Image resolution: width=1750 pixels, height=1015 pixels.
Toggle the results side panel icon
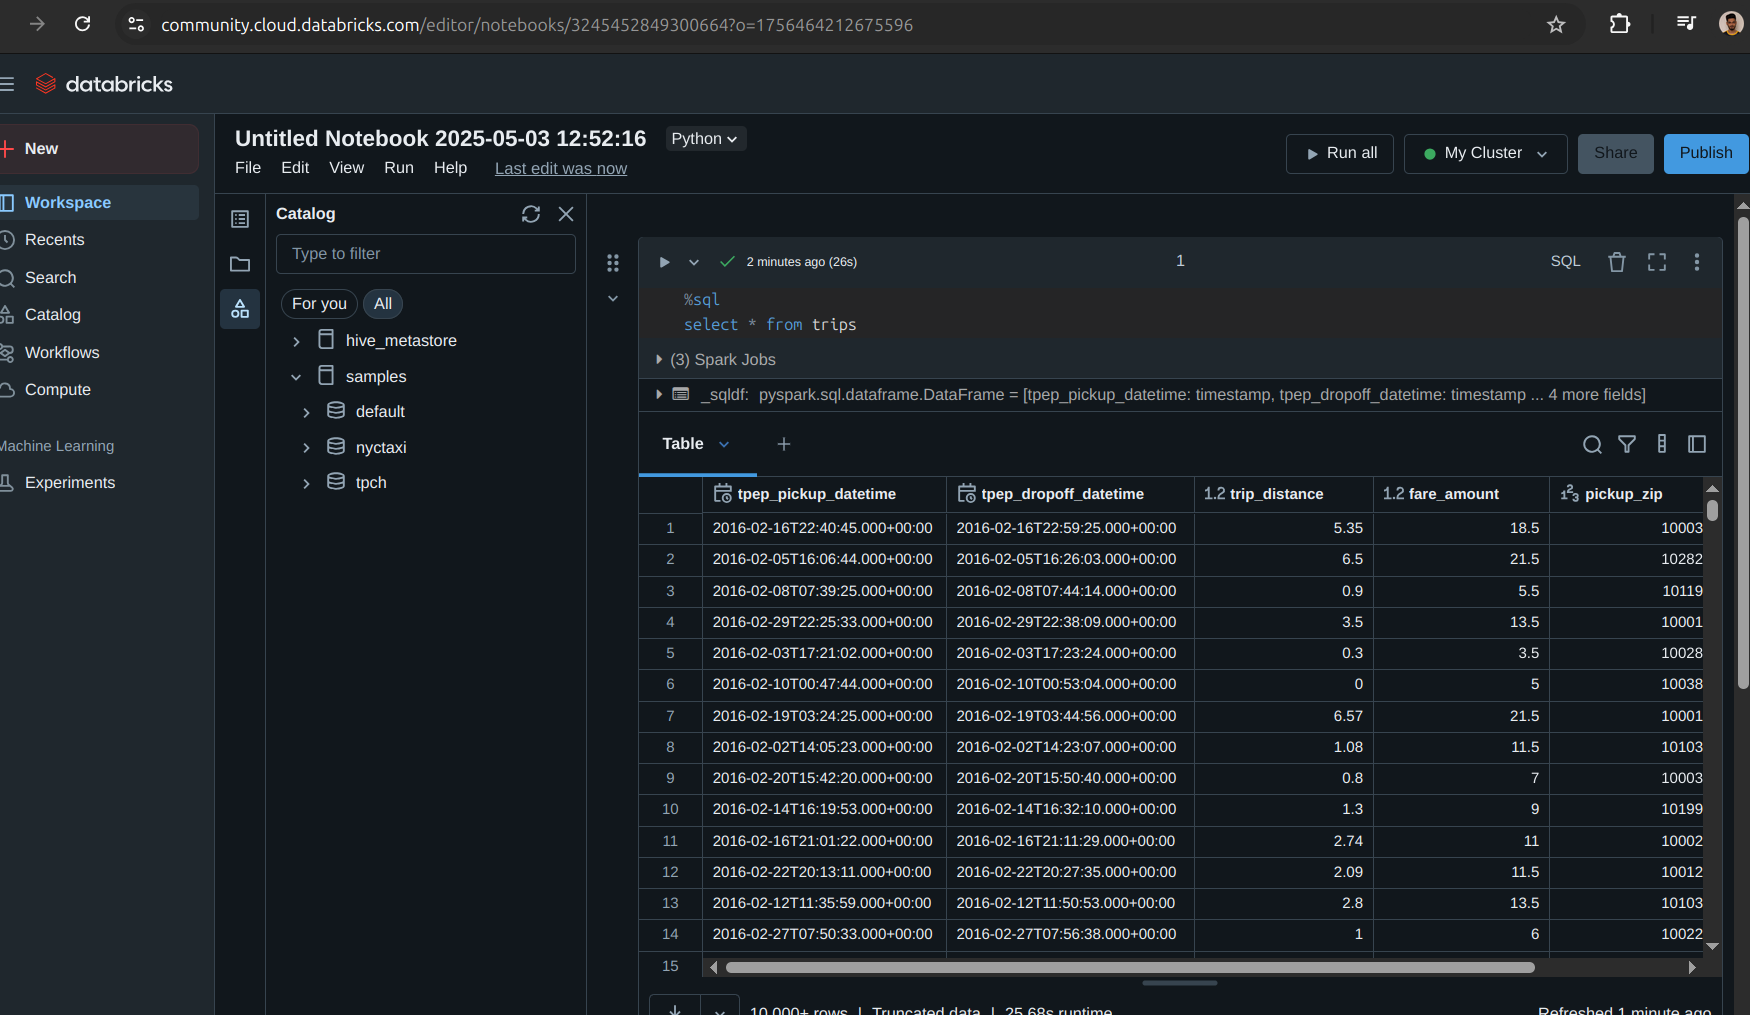click(1697, 444)
